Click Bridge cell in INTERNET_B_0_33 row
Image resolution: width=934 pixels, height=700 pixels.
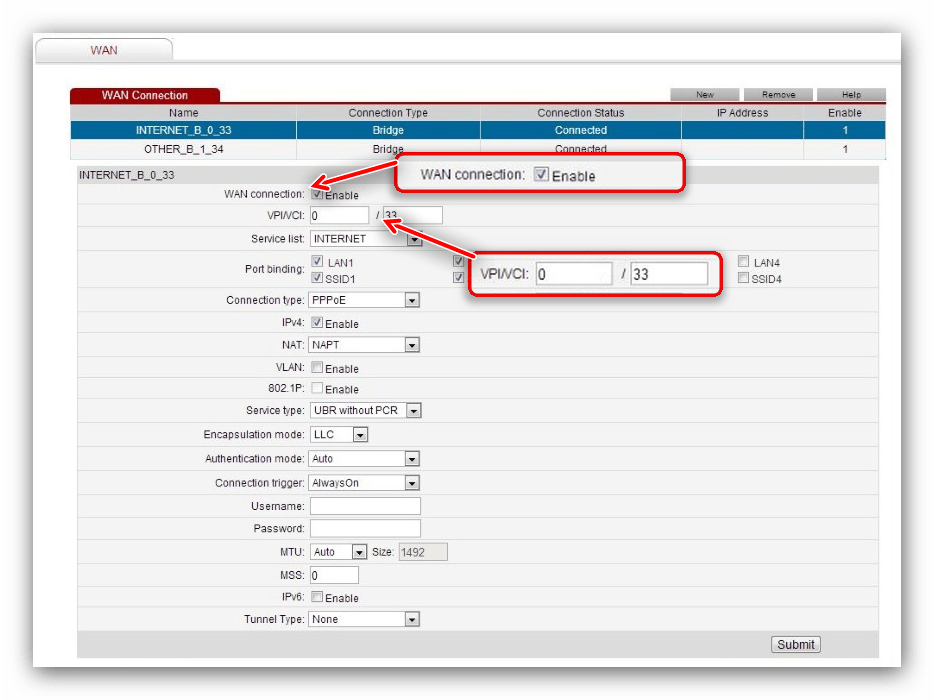coord(388,130)
